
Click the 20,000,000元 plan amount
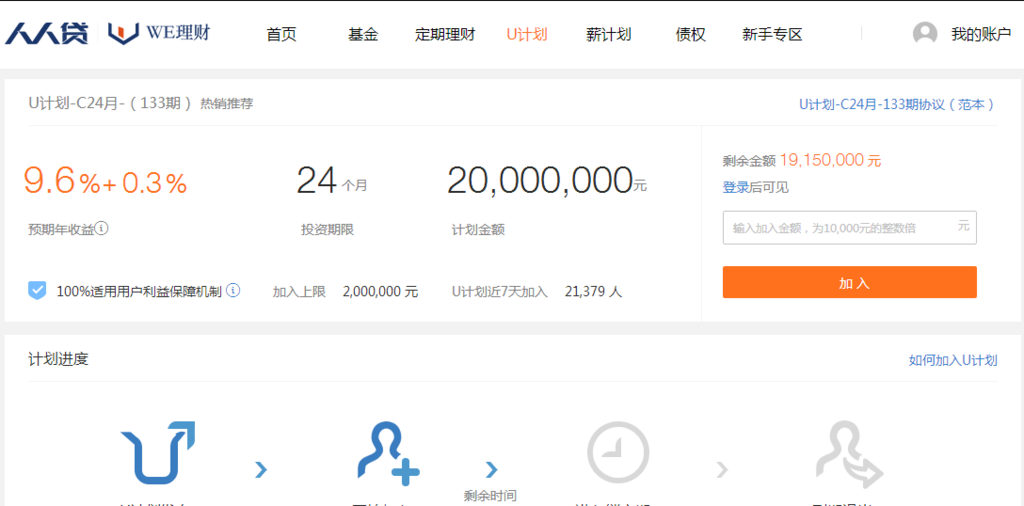coord(547,182)
